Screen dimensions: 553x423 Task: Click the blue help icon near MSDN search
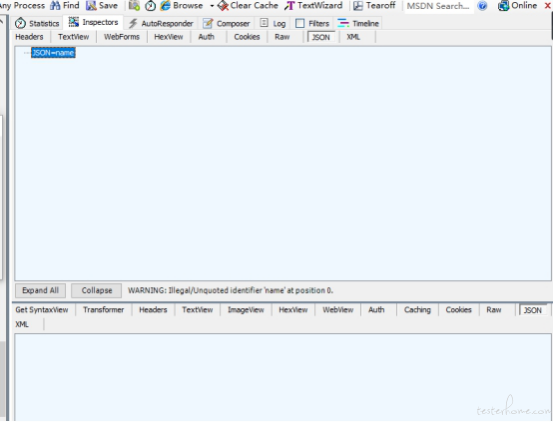click(482, 6)
